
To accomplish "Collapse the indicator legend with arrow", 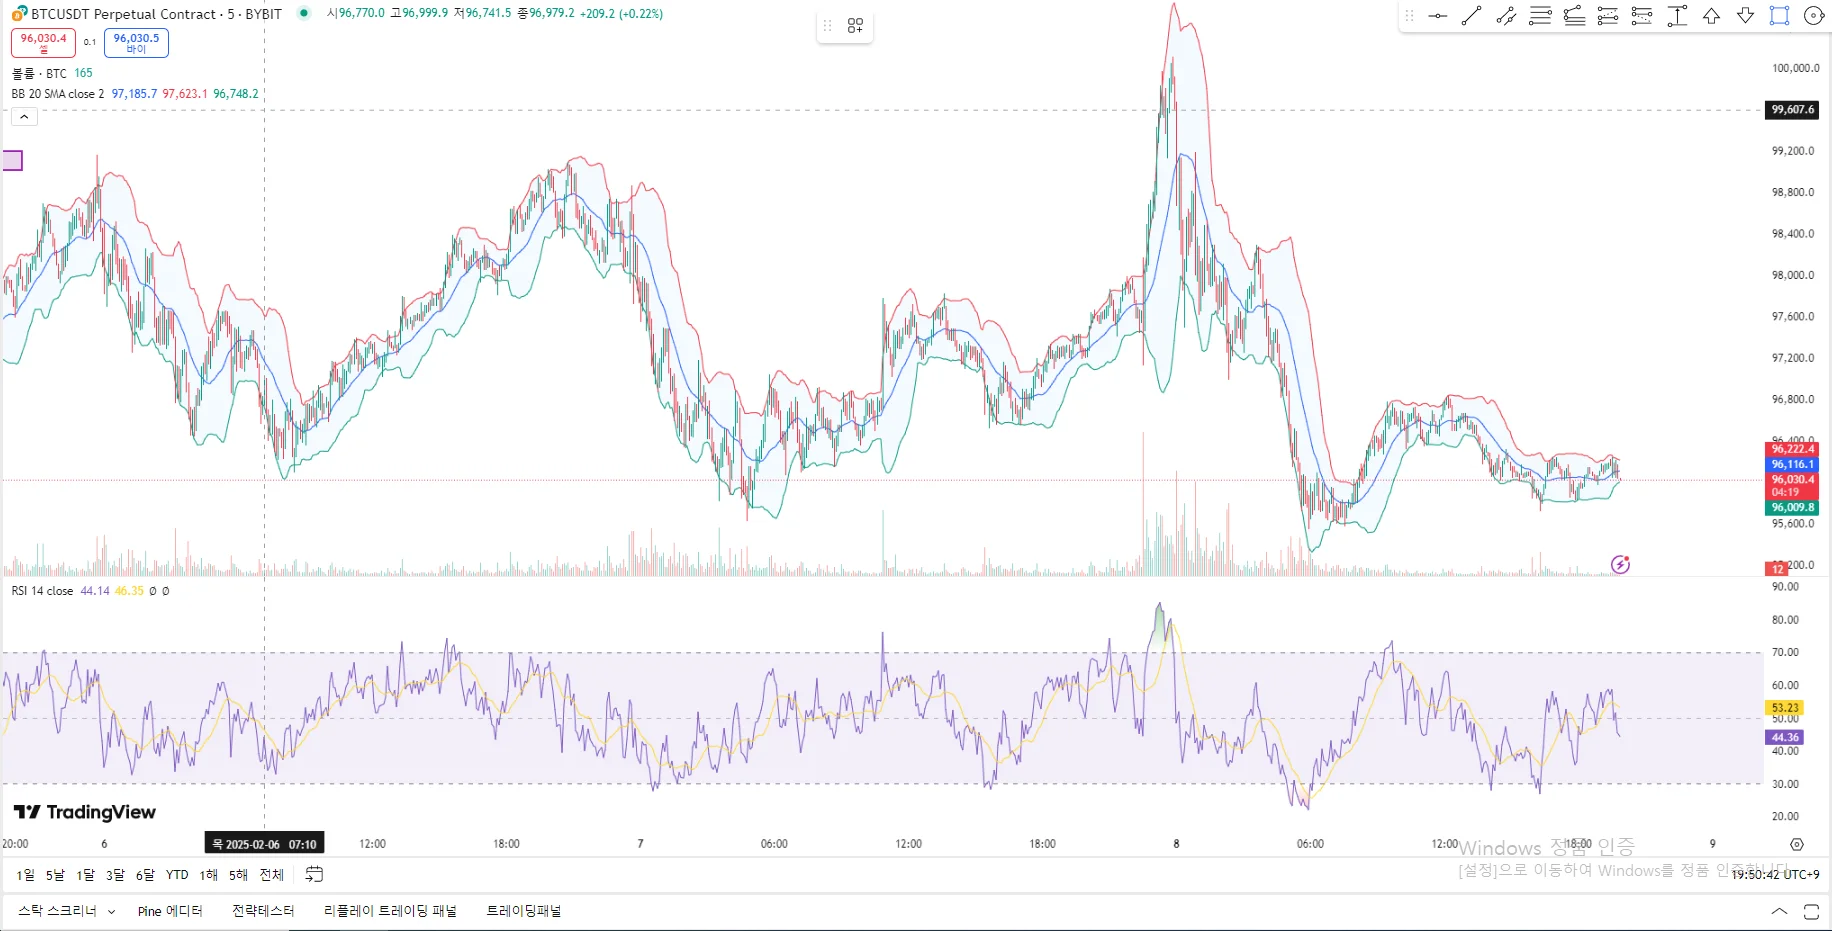I will pos(24,117).
